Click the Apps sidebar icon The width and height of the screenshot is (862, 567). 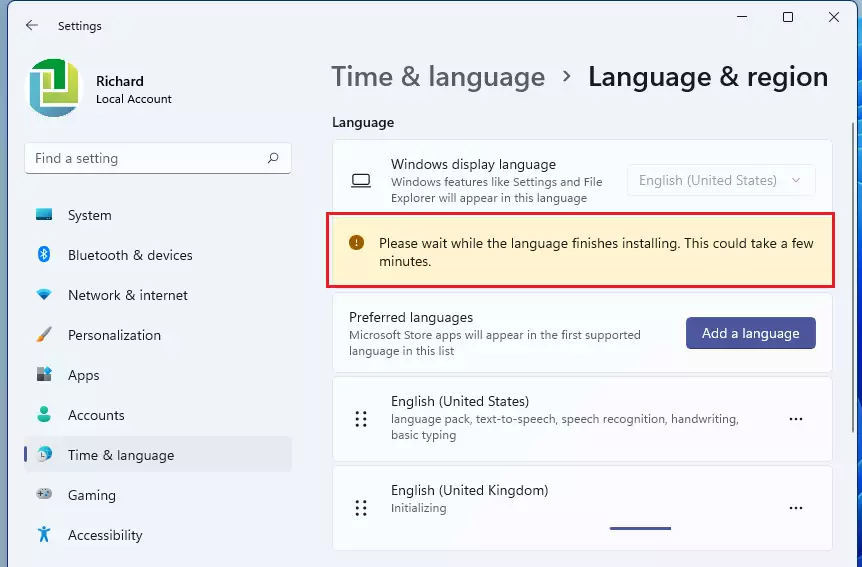(x=44, y=375)
